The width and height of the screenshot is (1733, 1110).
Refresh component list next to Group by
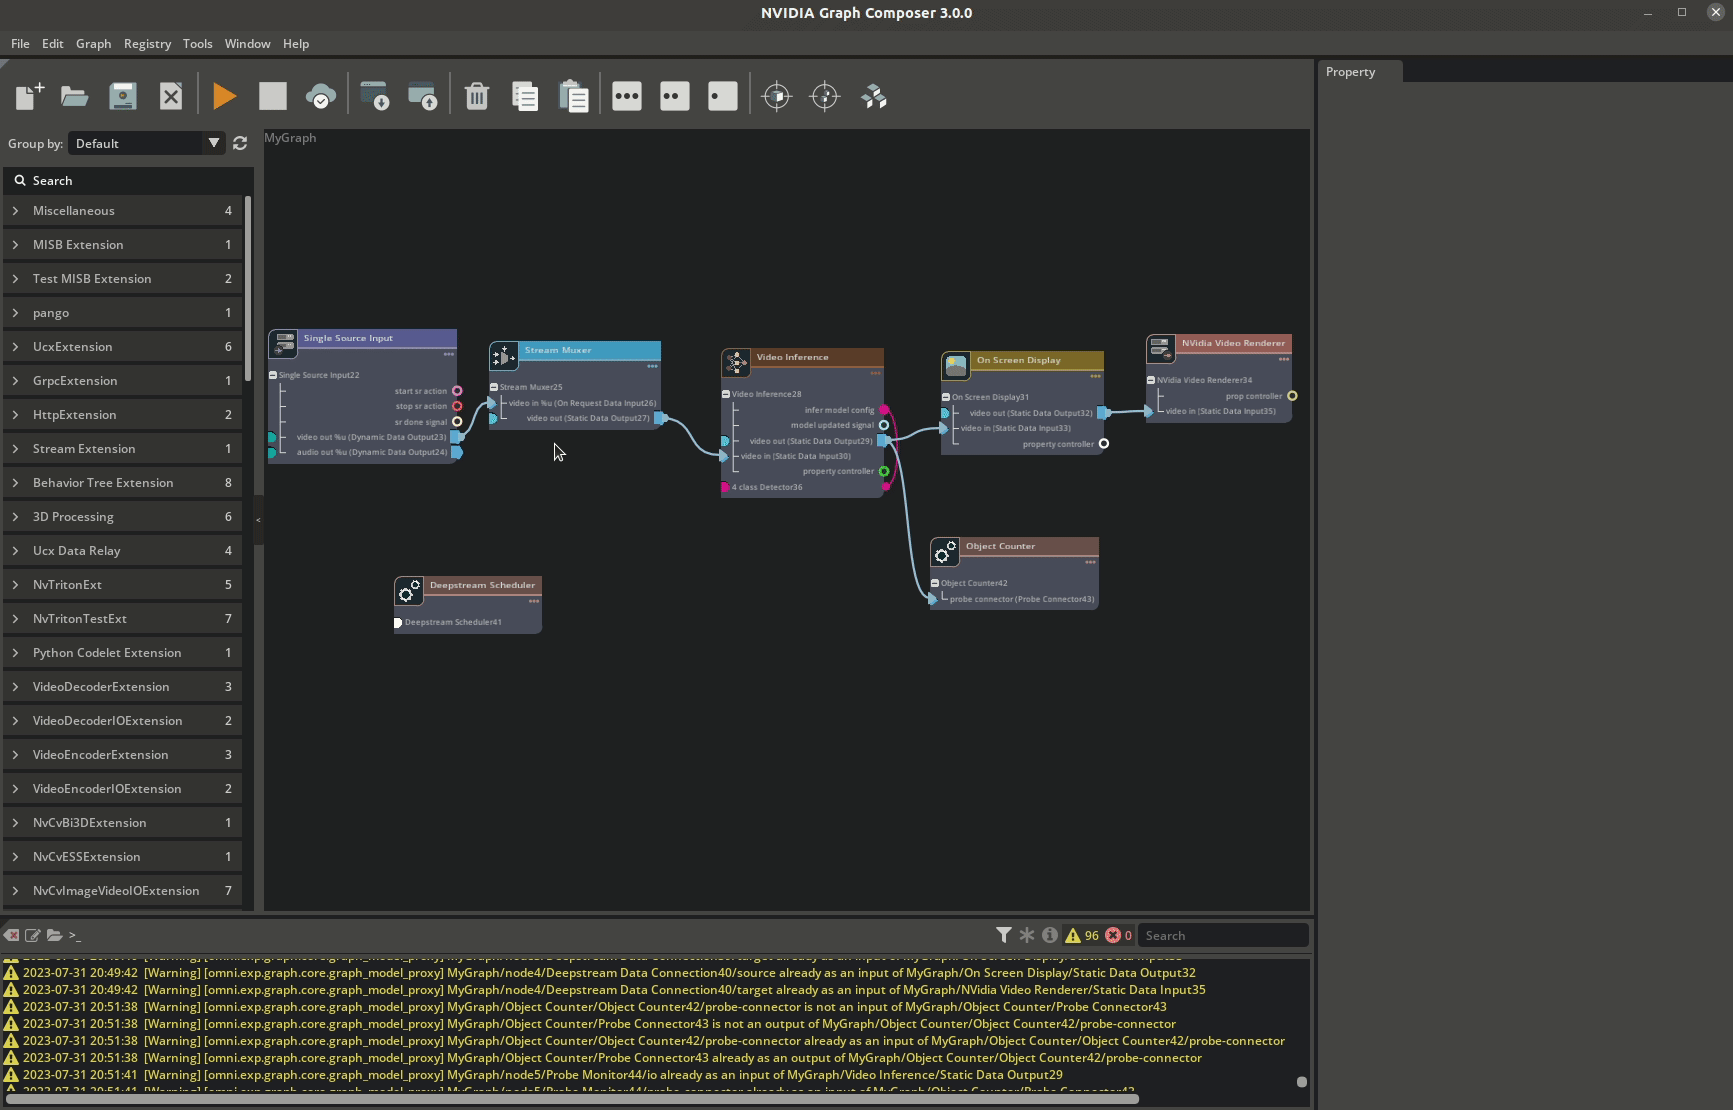click(240, 143)
